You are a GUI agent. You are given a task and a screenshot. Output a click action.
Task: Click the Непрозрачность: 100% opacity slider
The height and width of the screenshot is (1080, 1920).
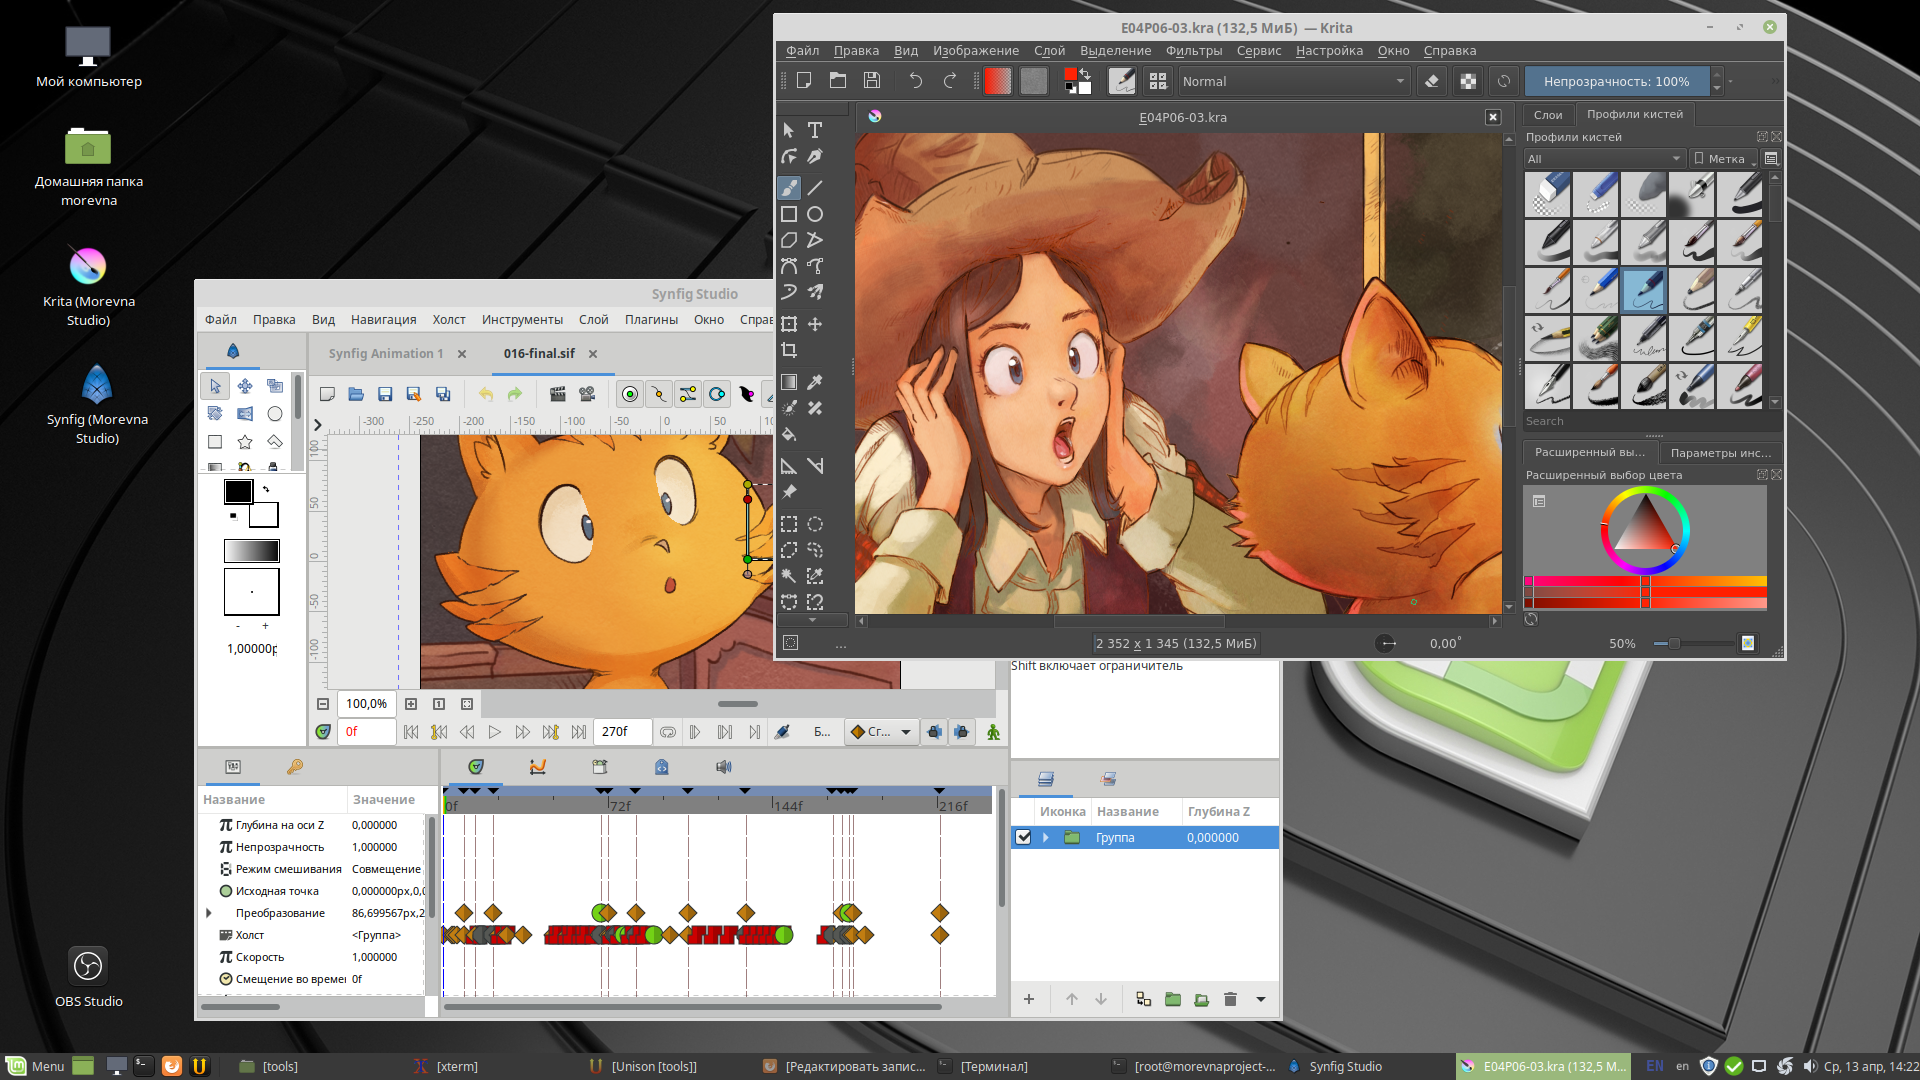point(1617,81)
